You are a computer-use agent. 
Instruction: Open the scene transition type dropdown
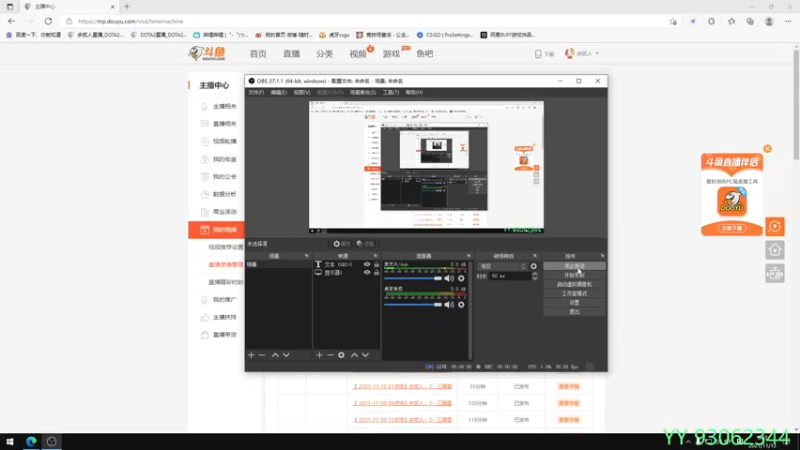(502, 266)
